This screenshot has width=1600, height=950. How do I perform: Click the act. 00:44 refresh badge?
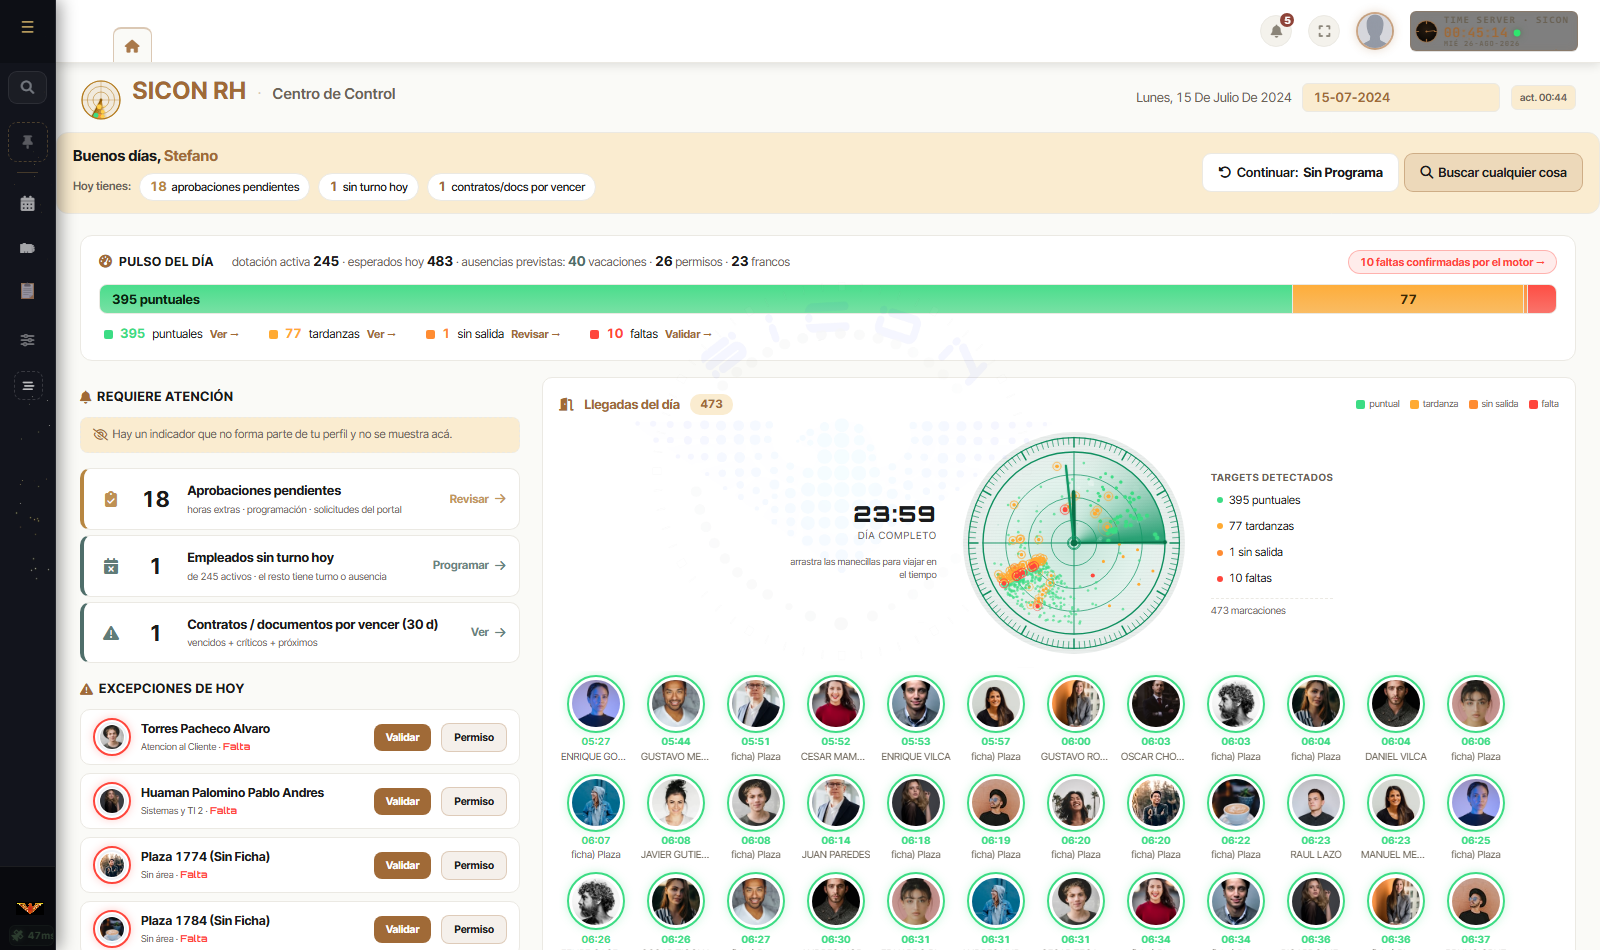(x=1543, y=97)
